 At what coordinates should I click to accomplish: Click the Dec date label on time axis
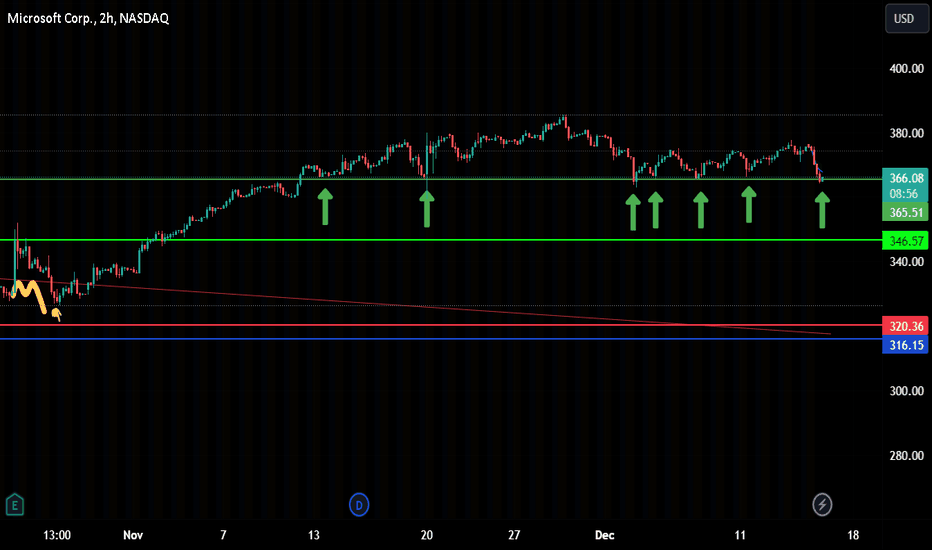tap(604, 535)
